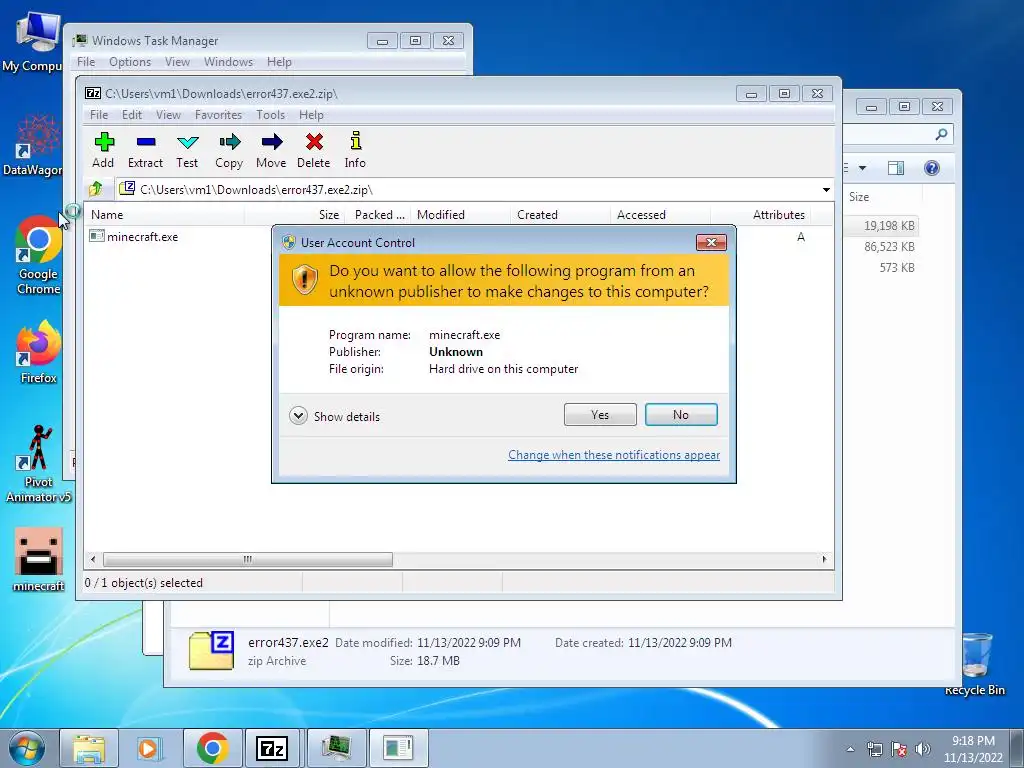The width and height of the screenshot is (1024, 768).
Task: Click the volume speaker tray icon
Action: tap(922, 749)
